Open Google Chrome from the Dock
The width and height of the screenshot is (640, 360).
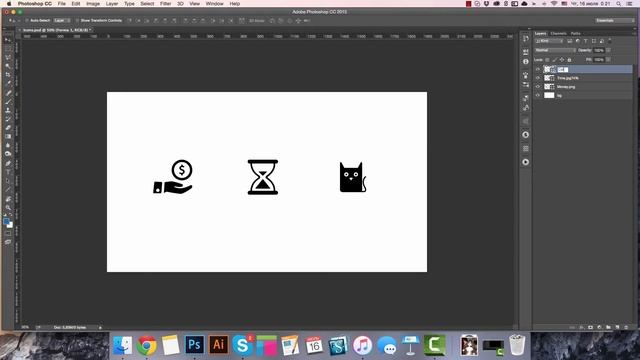147,345
